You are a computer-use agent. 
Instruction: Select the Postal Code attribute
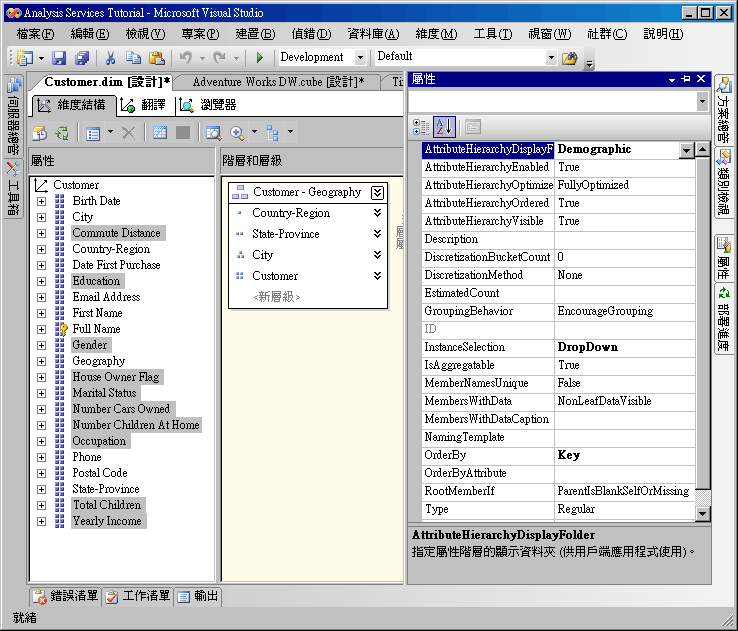tap(100, 473)
